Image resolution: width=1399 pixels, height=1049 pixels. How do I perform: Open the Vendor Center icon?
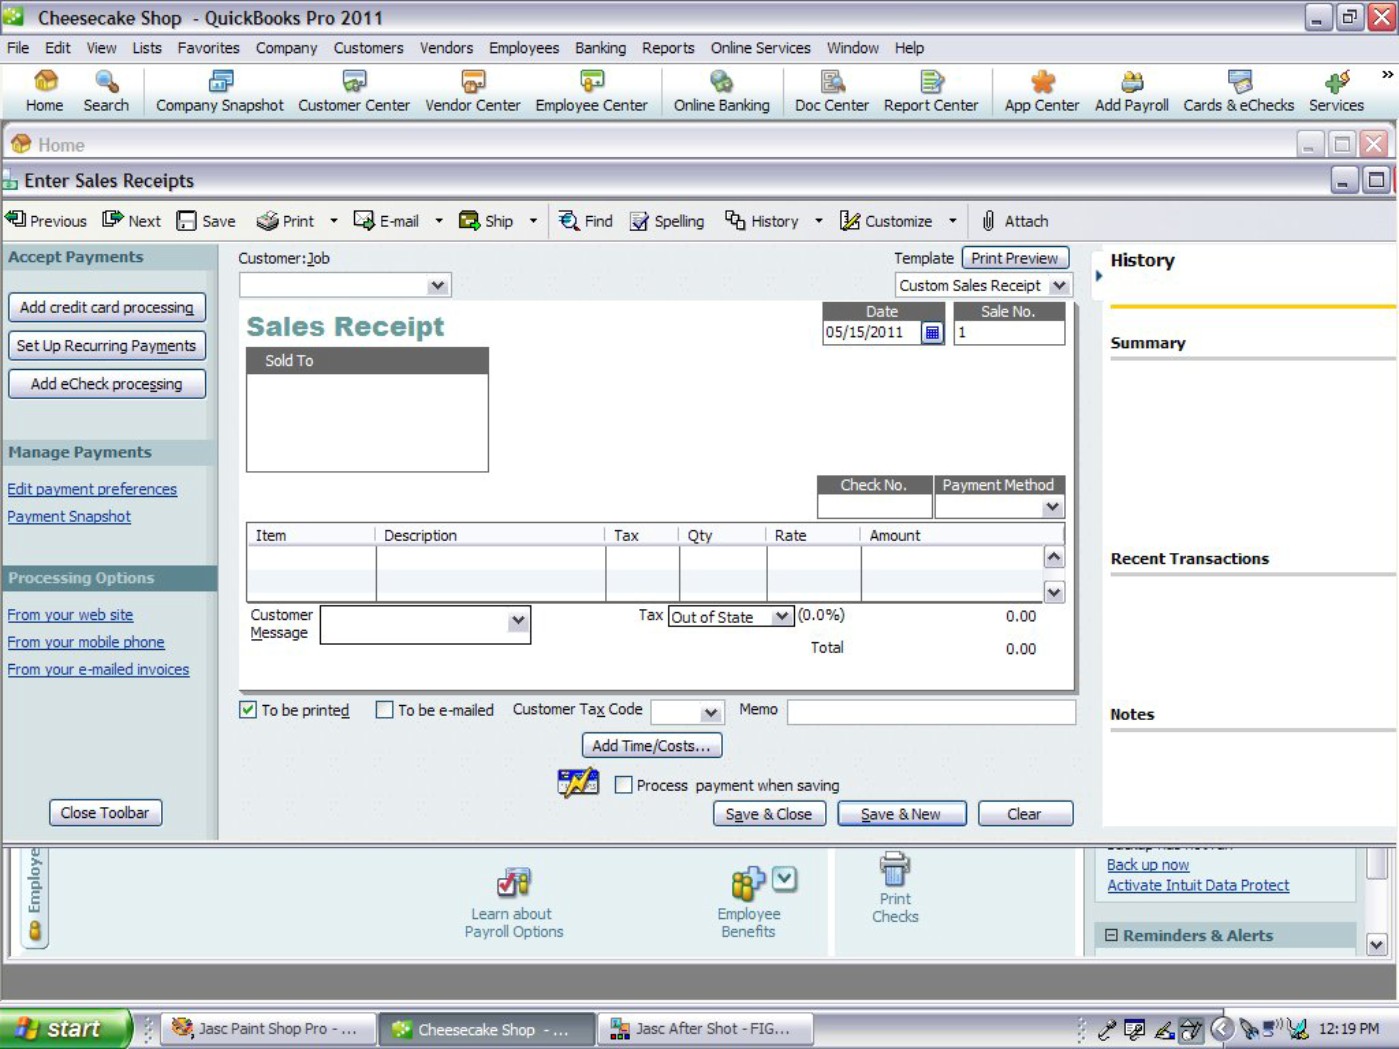pyautogui.click(x=473, y=91)
